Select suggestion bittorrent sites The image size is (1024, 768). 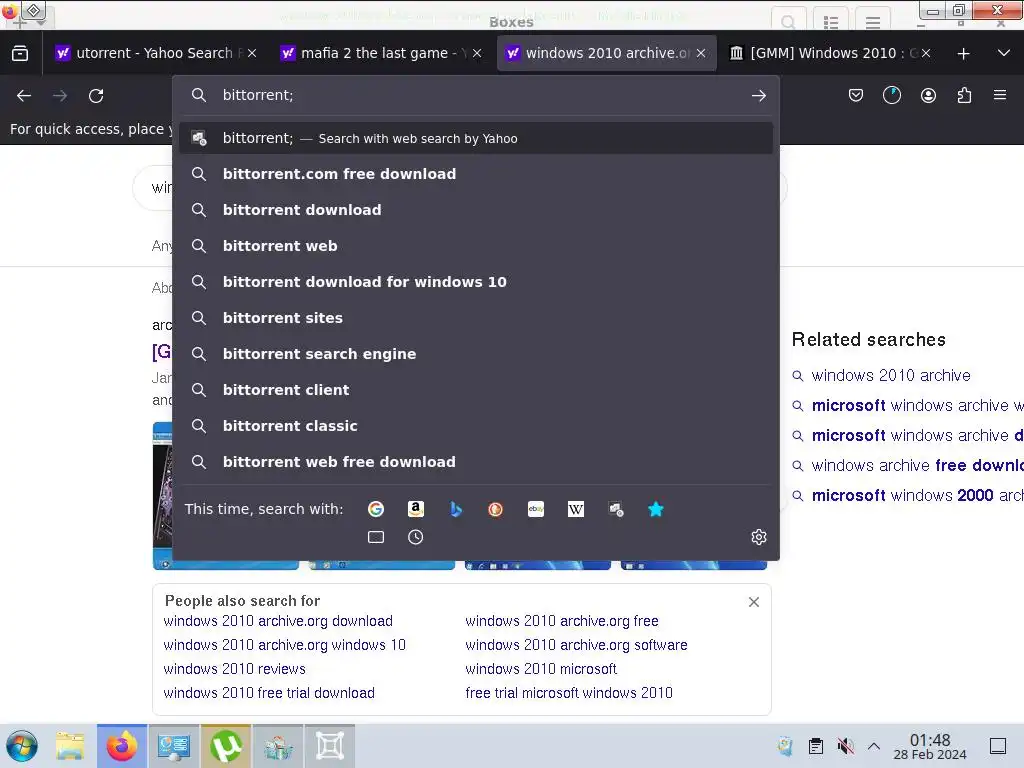coord(476,317)
